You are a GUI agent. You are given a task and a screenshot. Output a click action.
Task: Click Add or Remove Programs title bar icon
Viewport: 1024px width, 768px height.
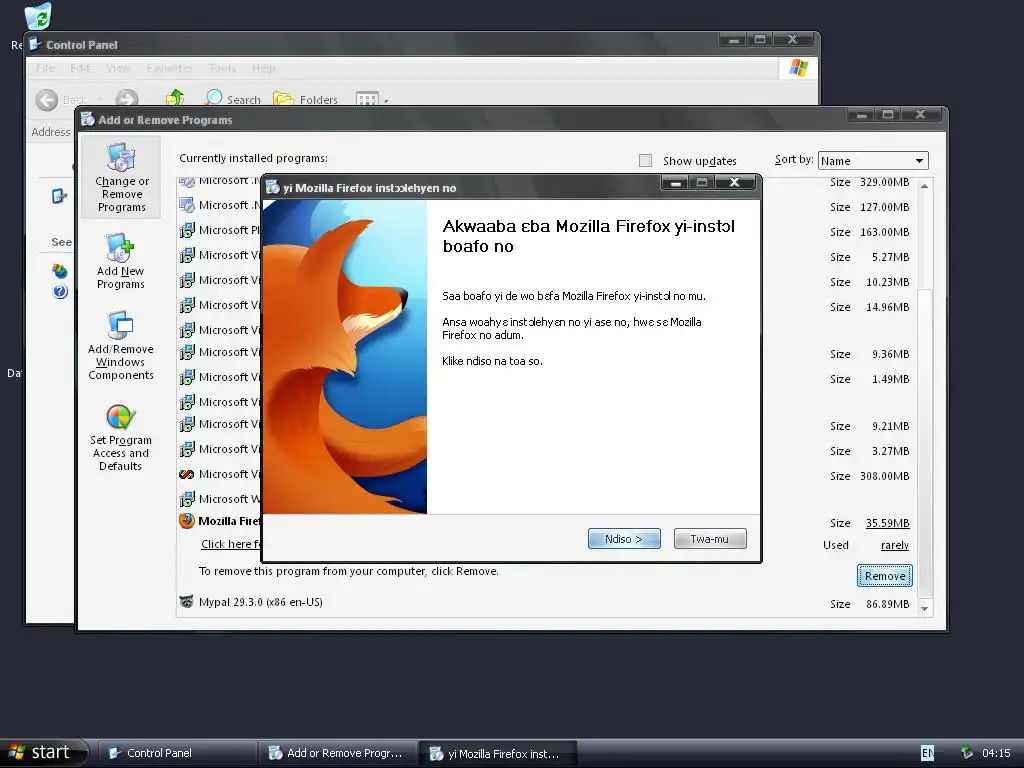[88, 120]
